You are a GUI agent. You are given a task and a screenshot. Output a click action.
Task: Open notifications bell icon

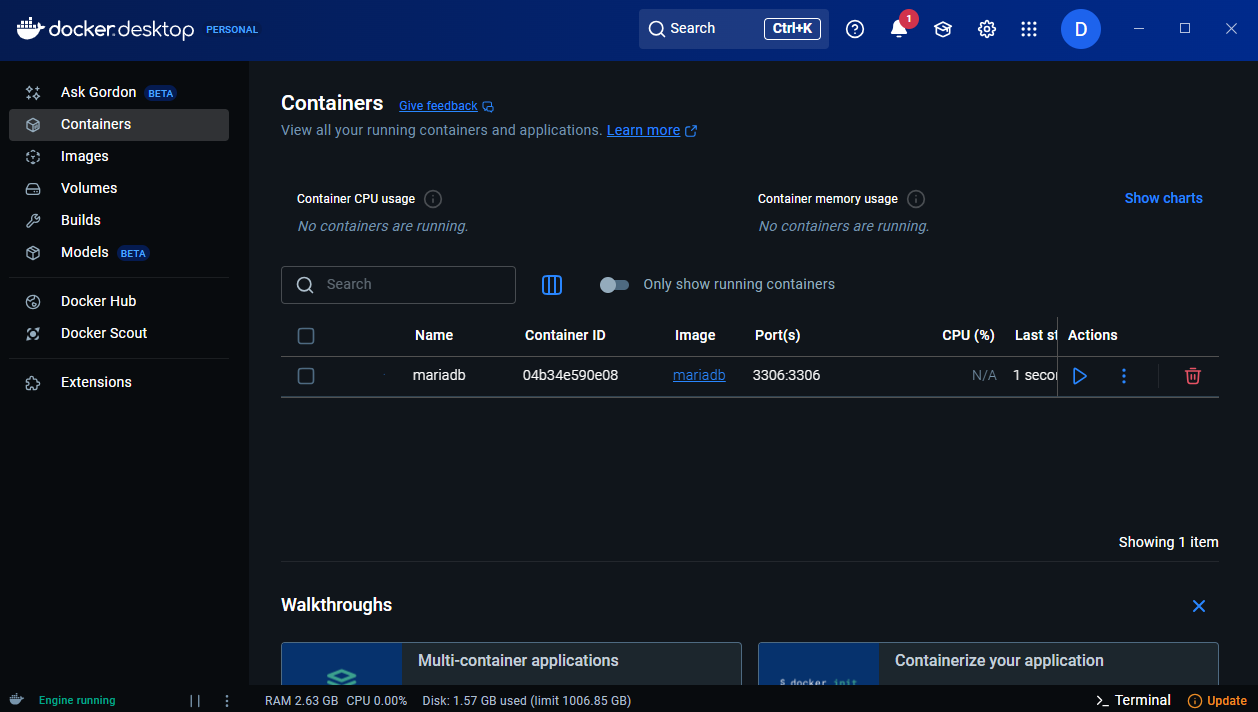[899, 29]
